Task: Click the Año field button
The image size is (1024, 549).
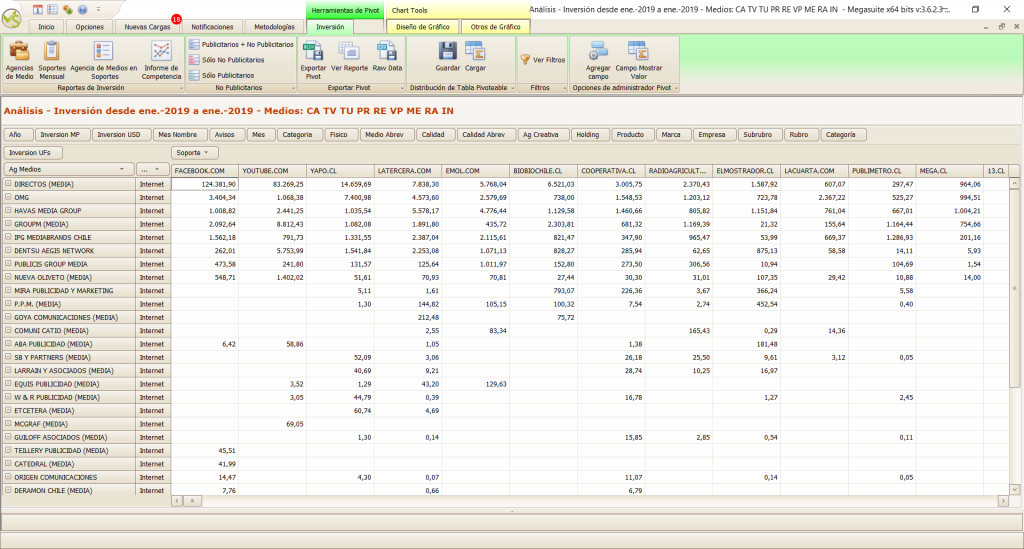Action: coord(16,134)
